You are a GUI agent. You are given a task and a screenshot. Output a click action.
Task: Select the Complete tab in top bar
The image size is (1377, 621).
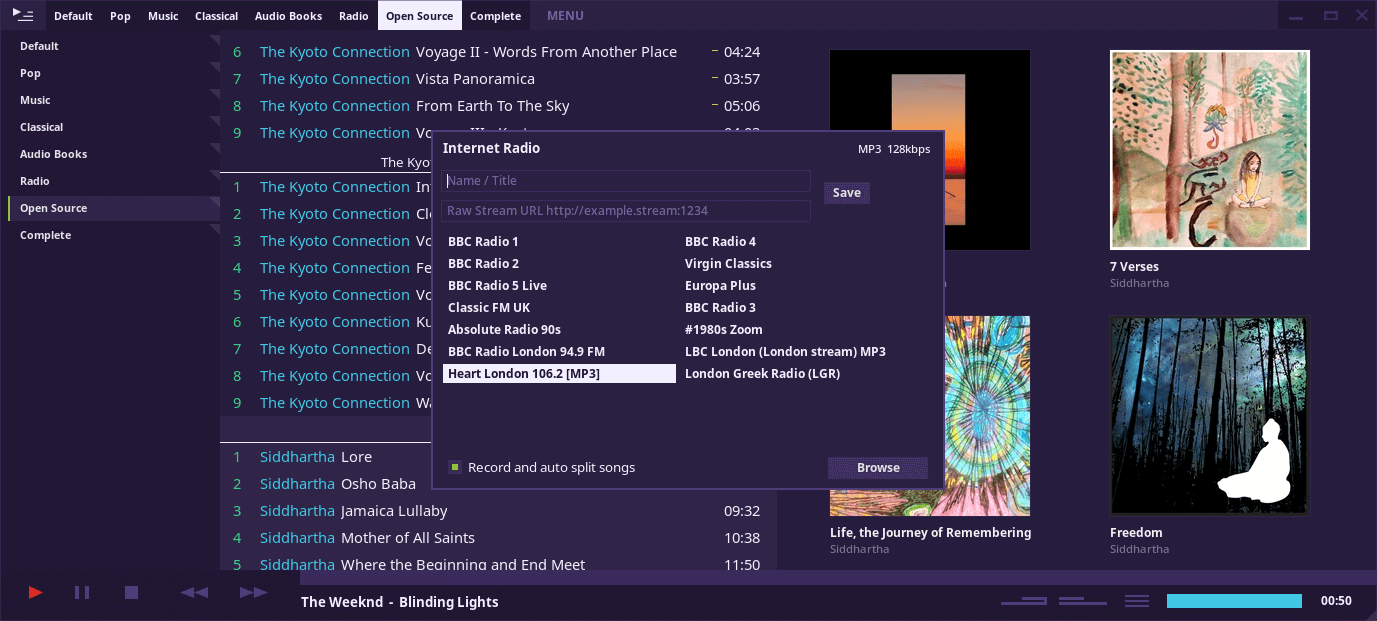495,15
